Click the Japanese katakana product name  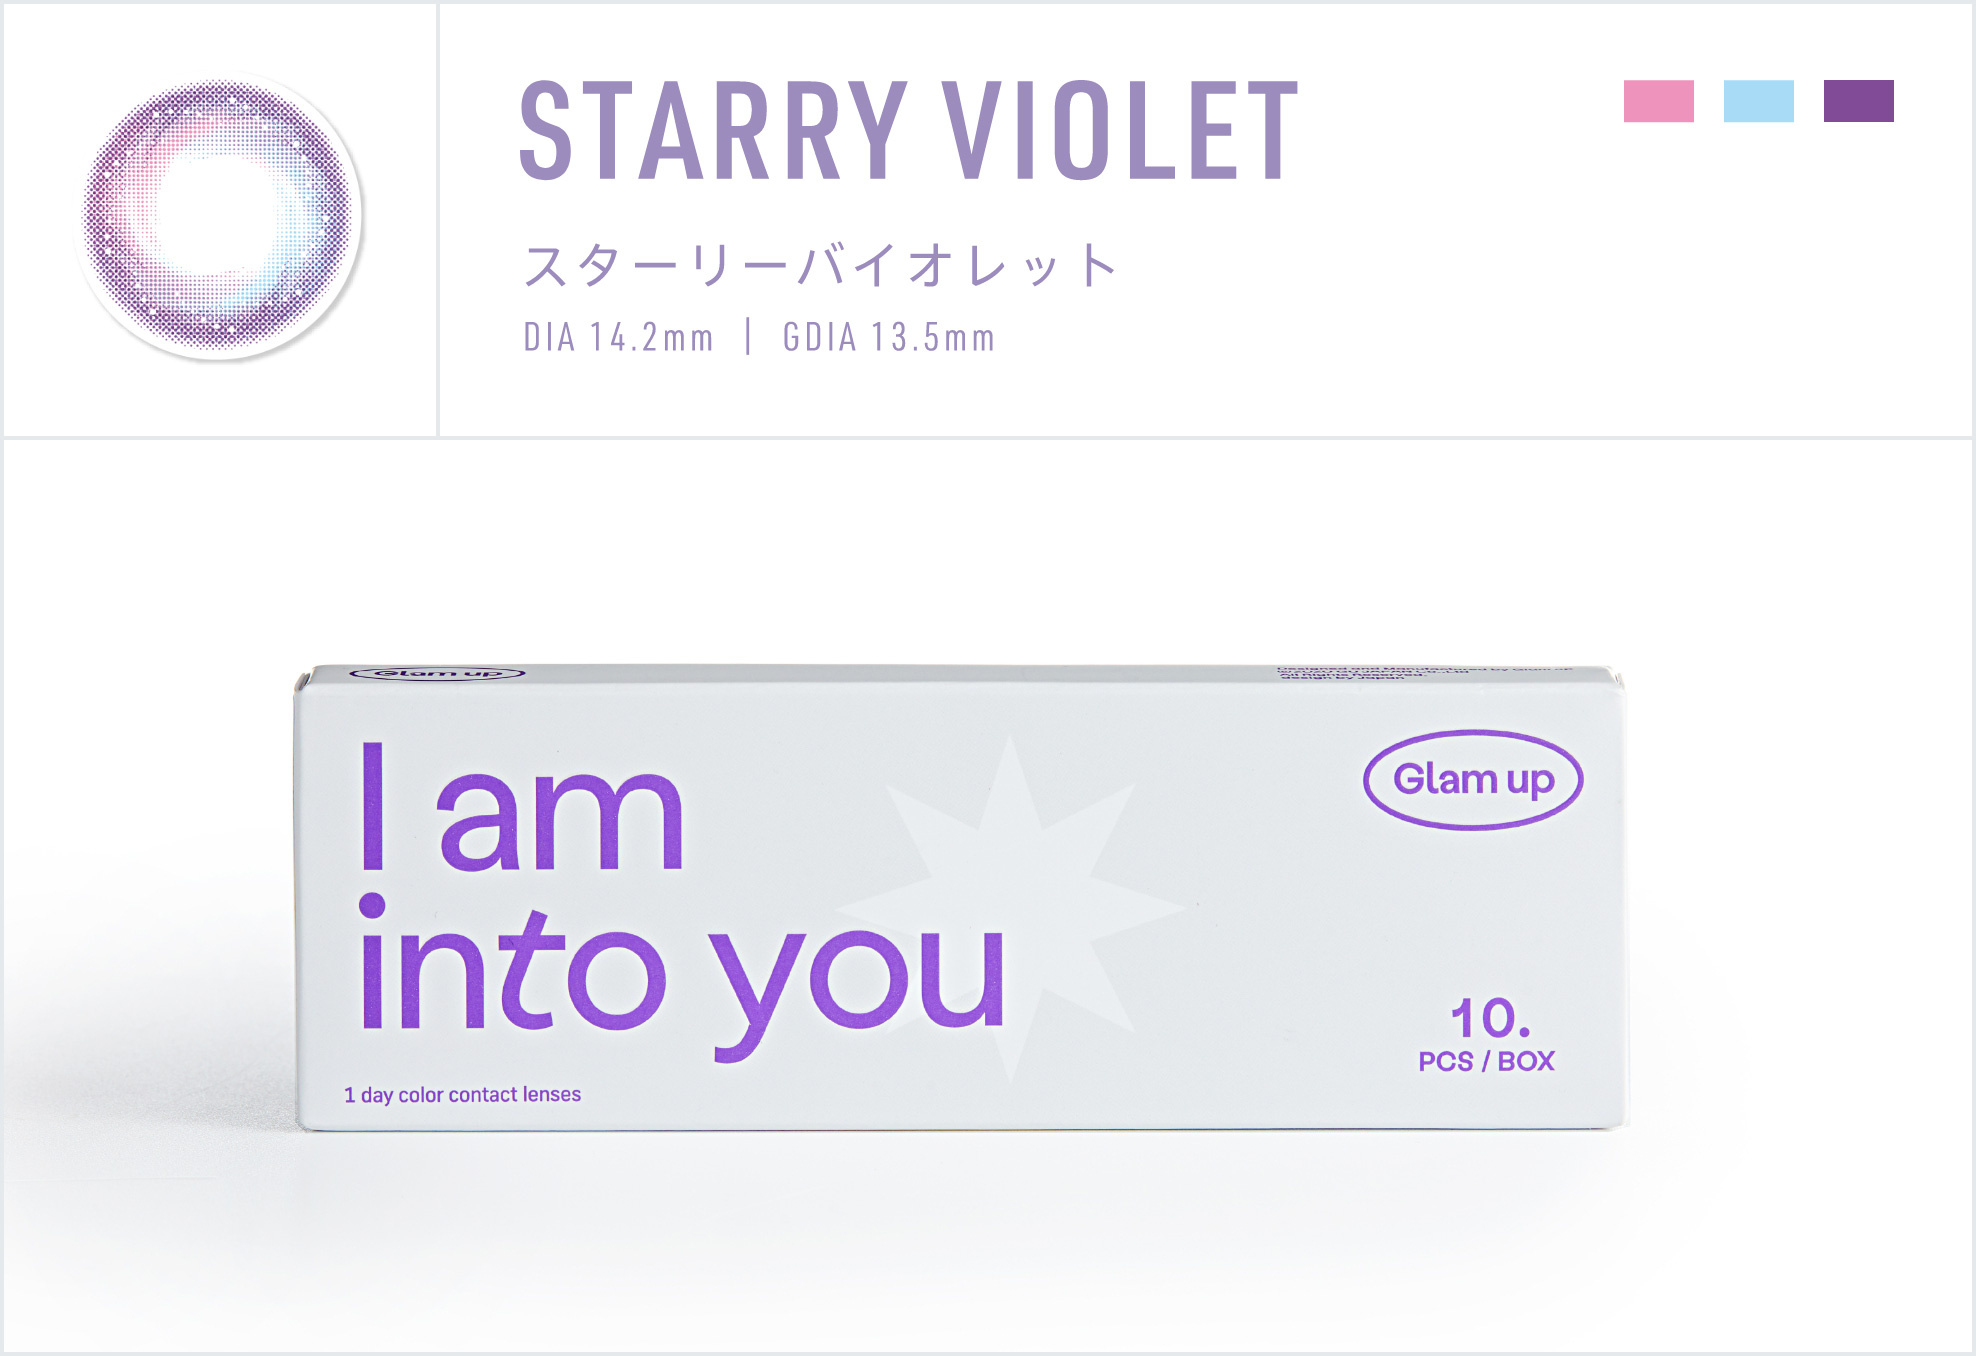tap(820, 266)
